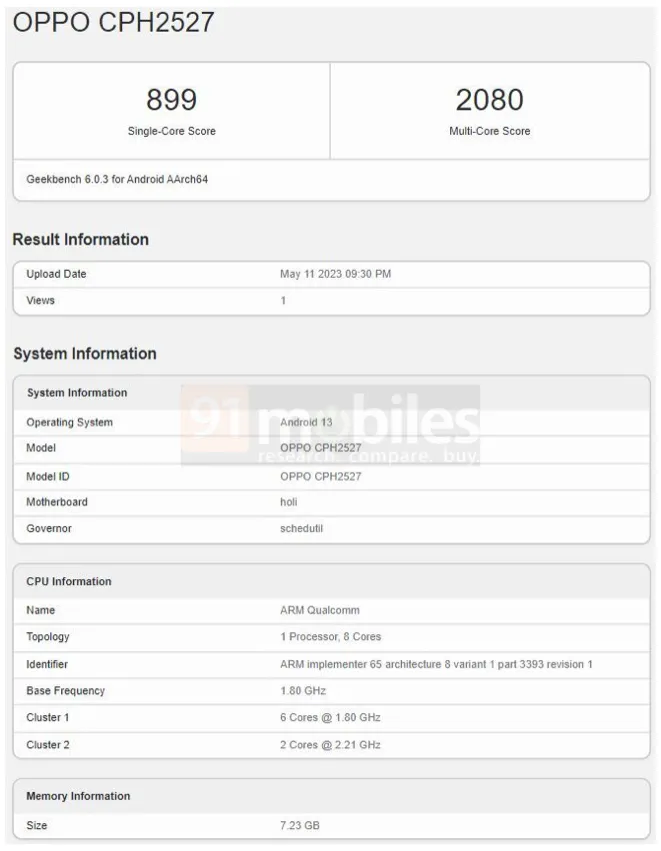
Task: Click the Result Information heading
Action: click(x=81, y=239)
